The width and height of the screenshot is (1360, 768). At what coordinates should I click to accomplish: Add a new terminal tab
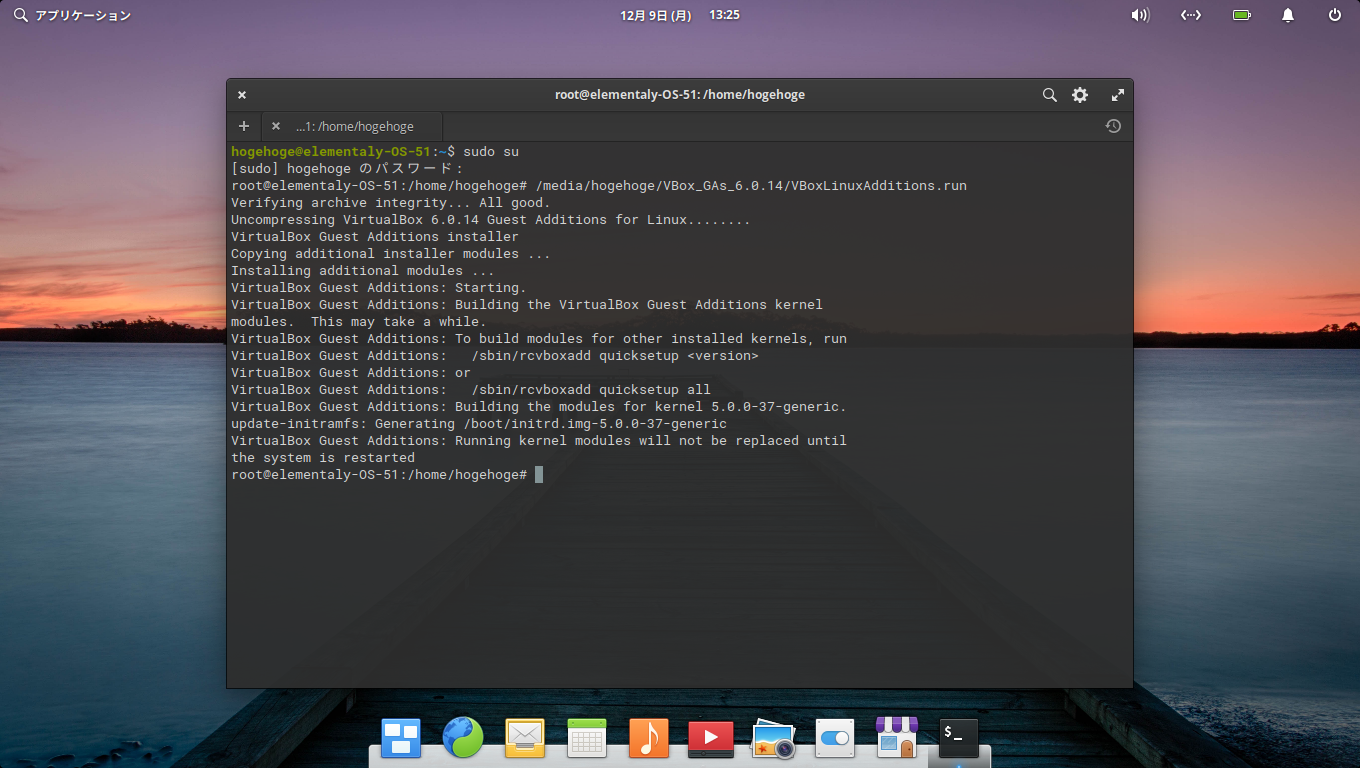click(243, 126)
